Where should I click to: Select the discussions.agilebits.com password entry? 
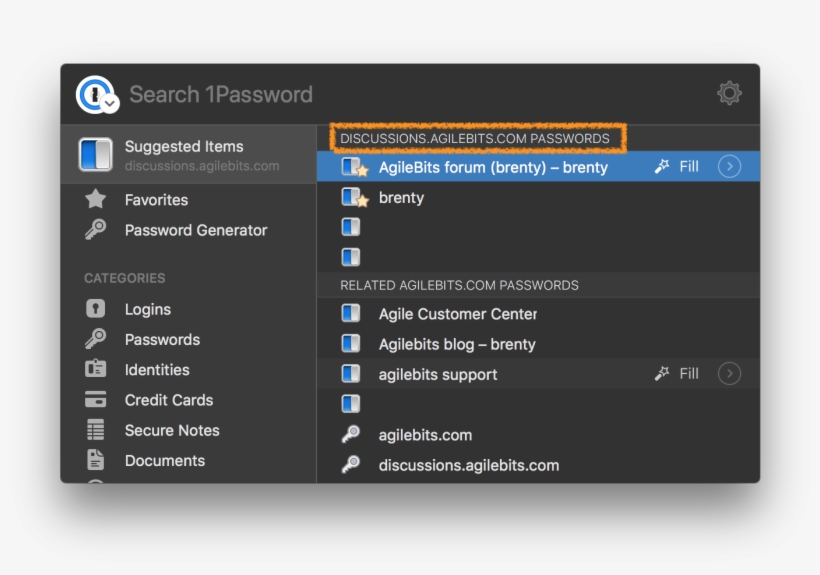468,465
